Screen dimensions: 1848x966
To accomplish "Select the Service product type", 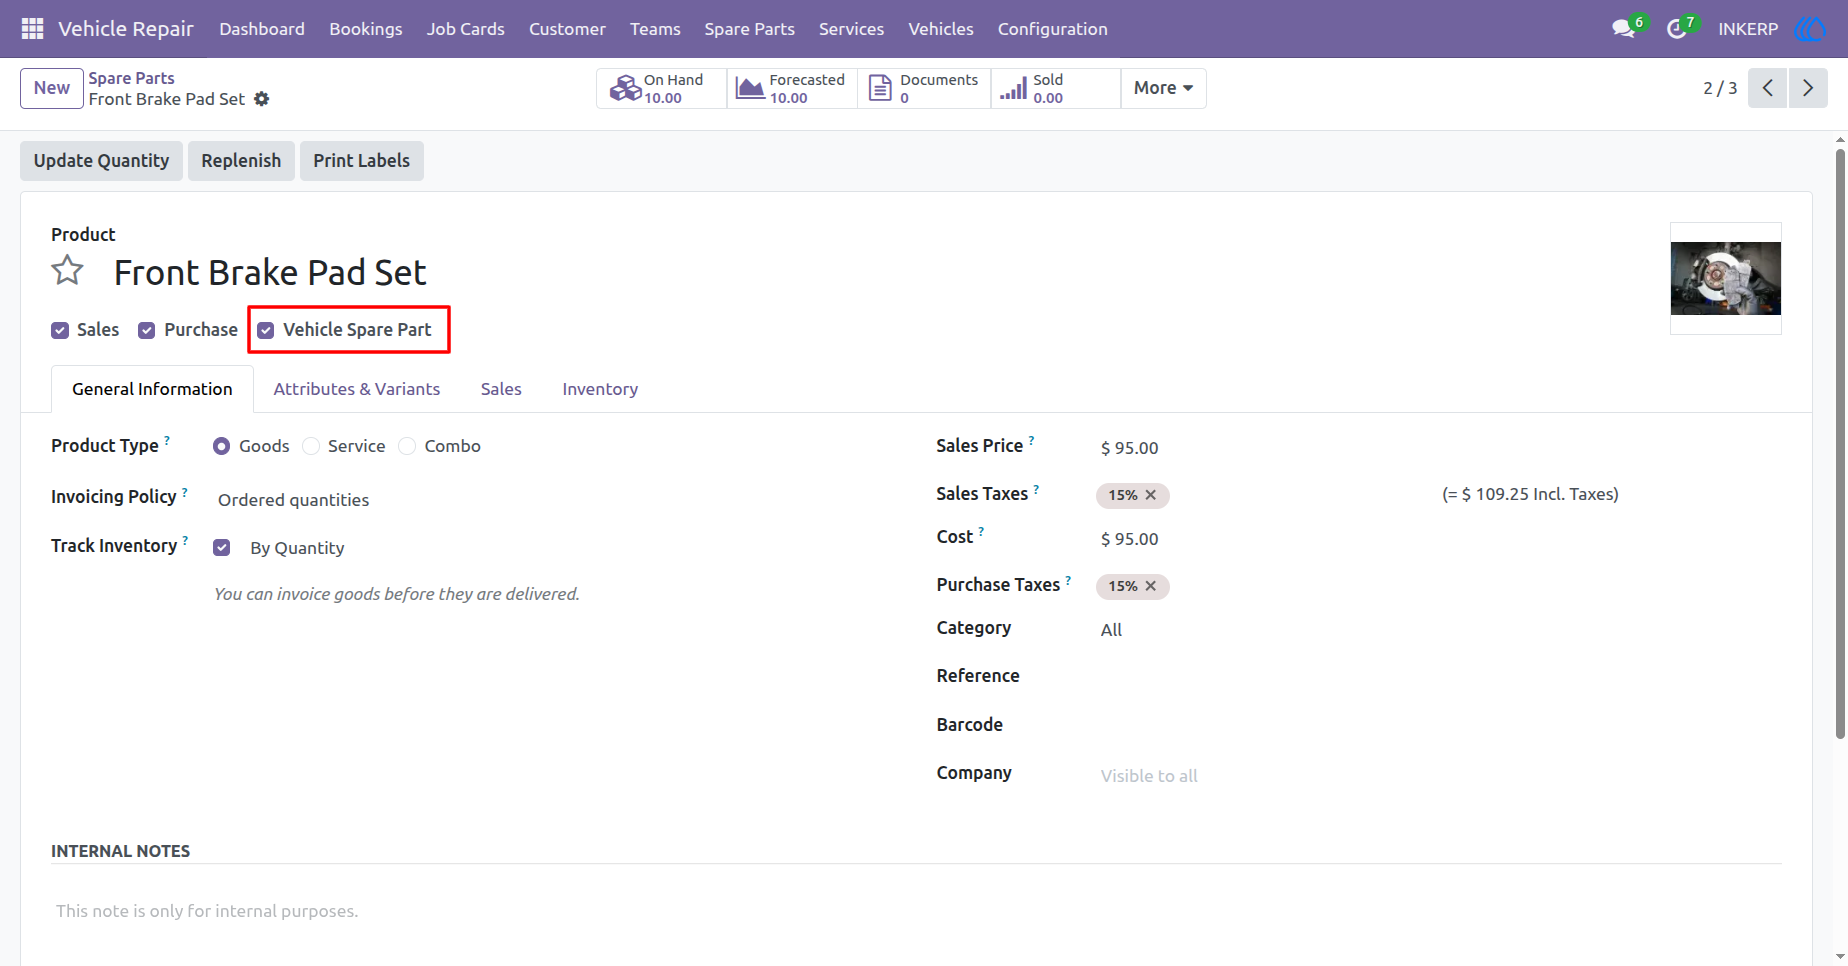I will 311,446.
